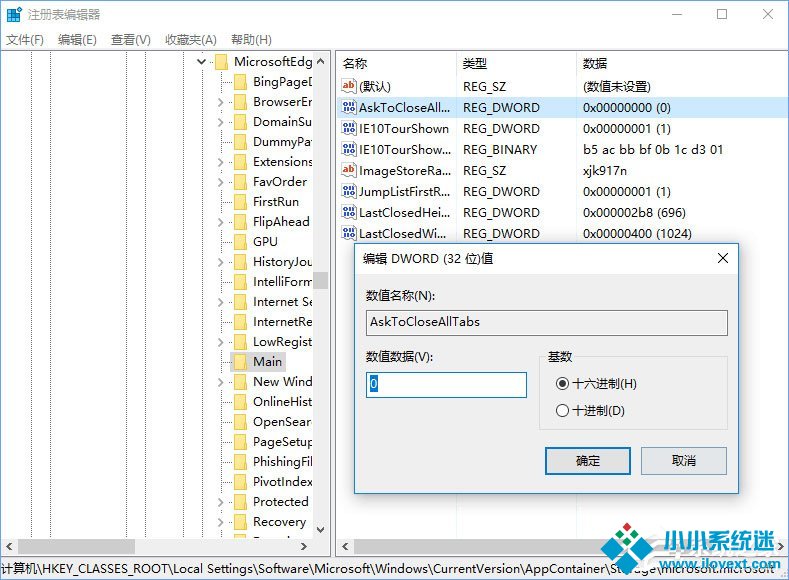Click the IntelliForm folder icon

pyautogui.click(x=241, y=282)
